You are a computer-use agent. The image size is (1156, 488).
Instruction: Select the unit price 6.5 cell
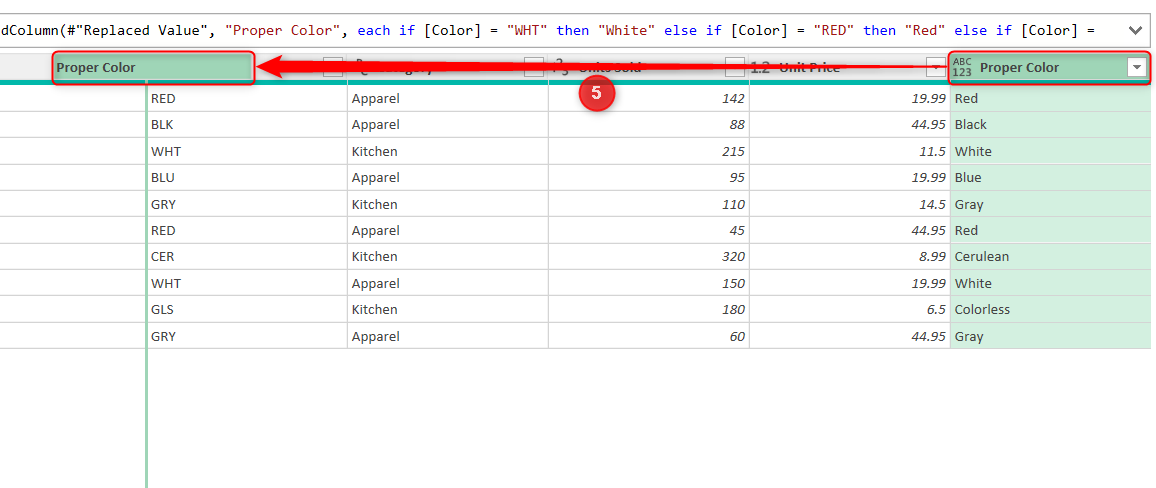point(850,310)
